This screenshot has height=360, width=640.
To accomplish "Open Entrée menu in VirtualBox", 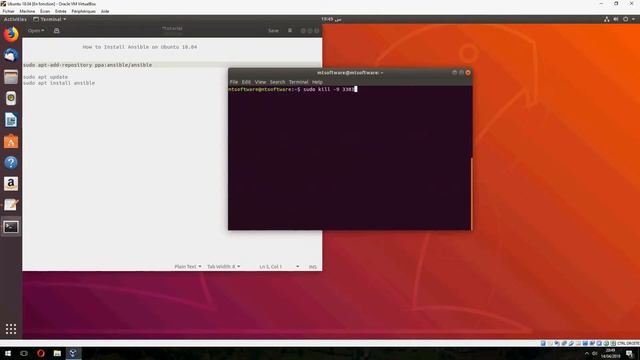I will [x=60, y=11].
